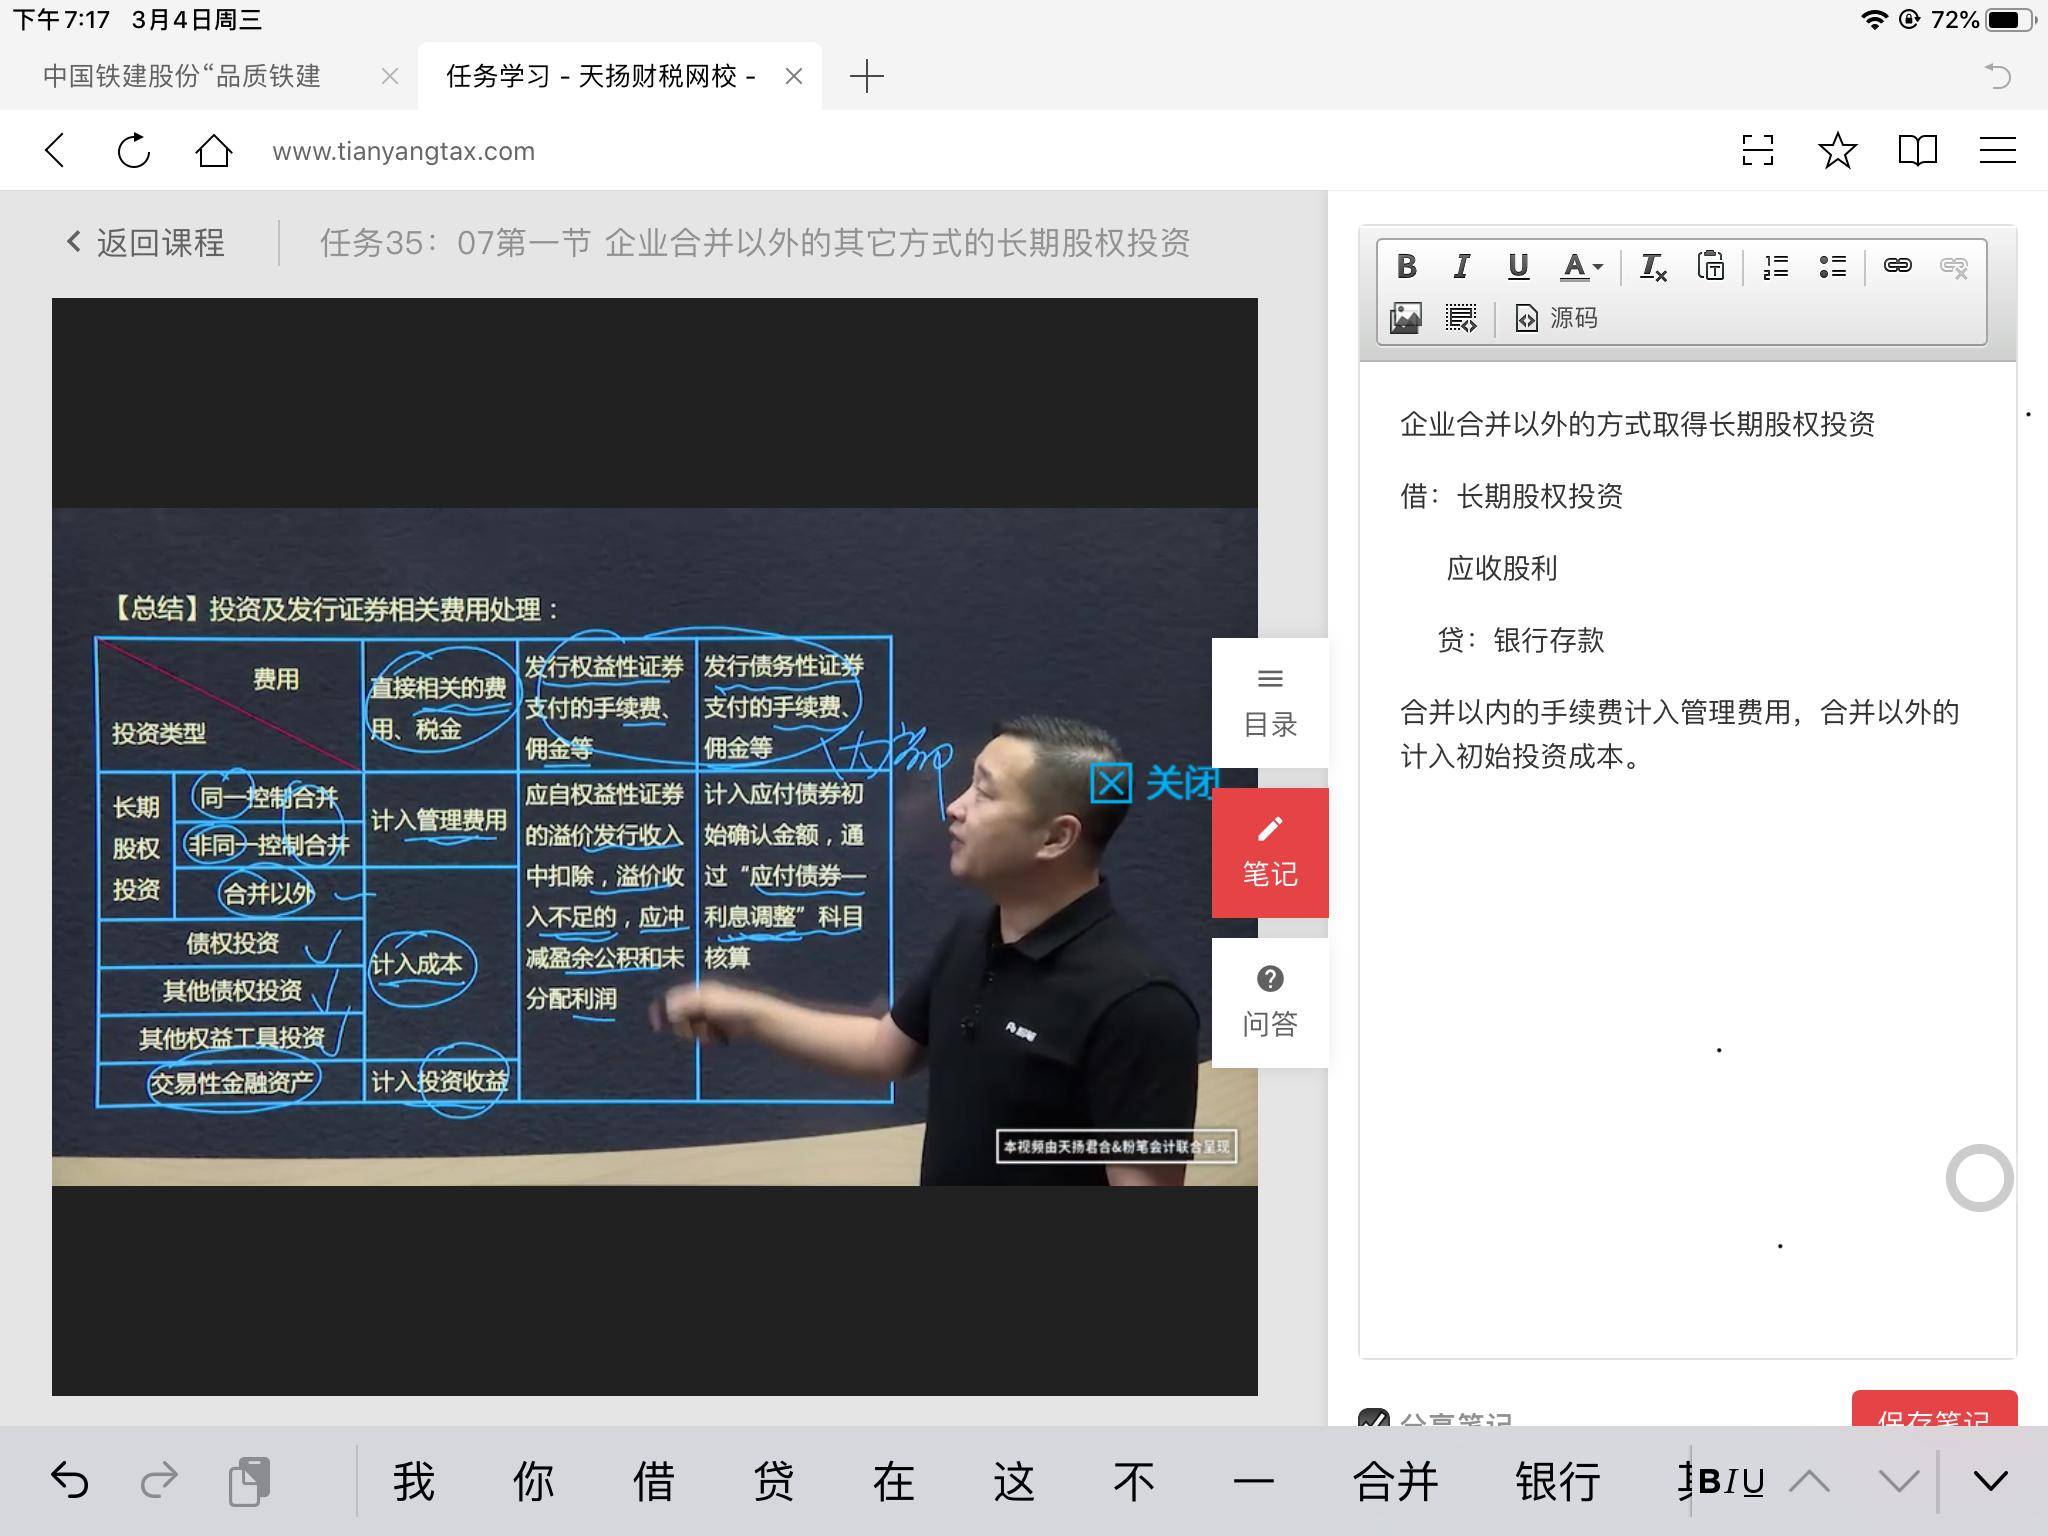
Task: Insert a bulleted list in note
Action: 1832,266
